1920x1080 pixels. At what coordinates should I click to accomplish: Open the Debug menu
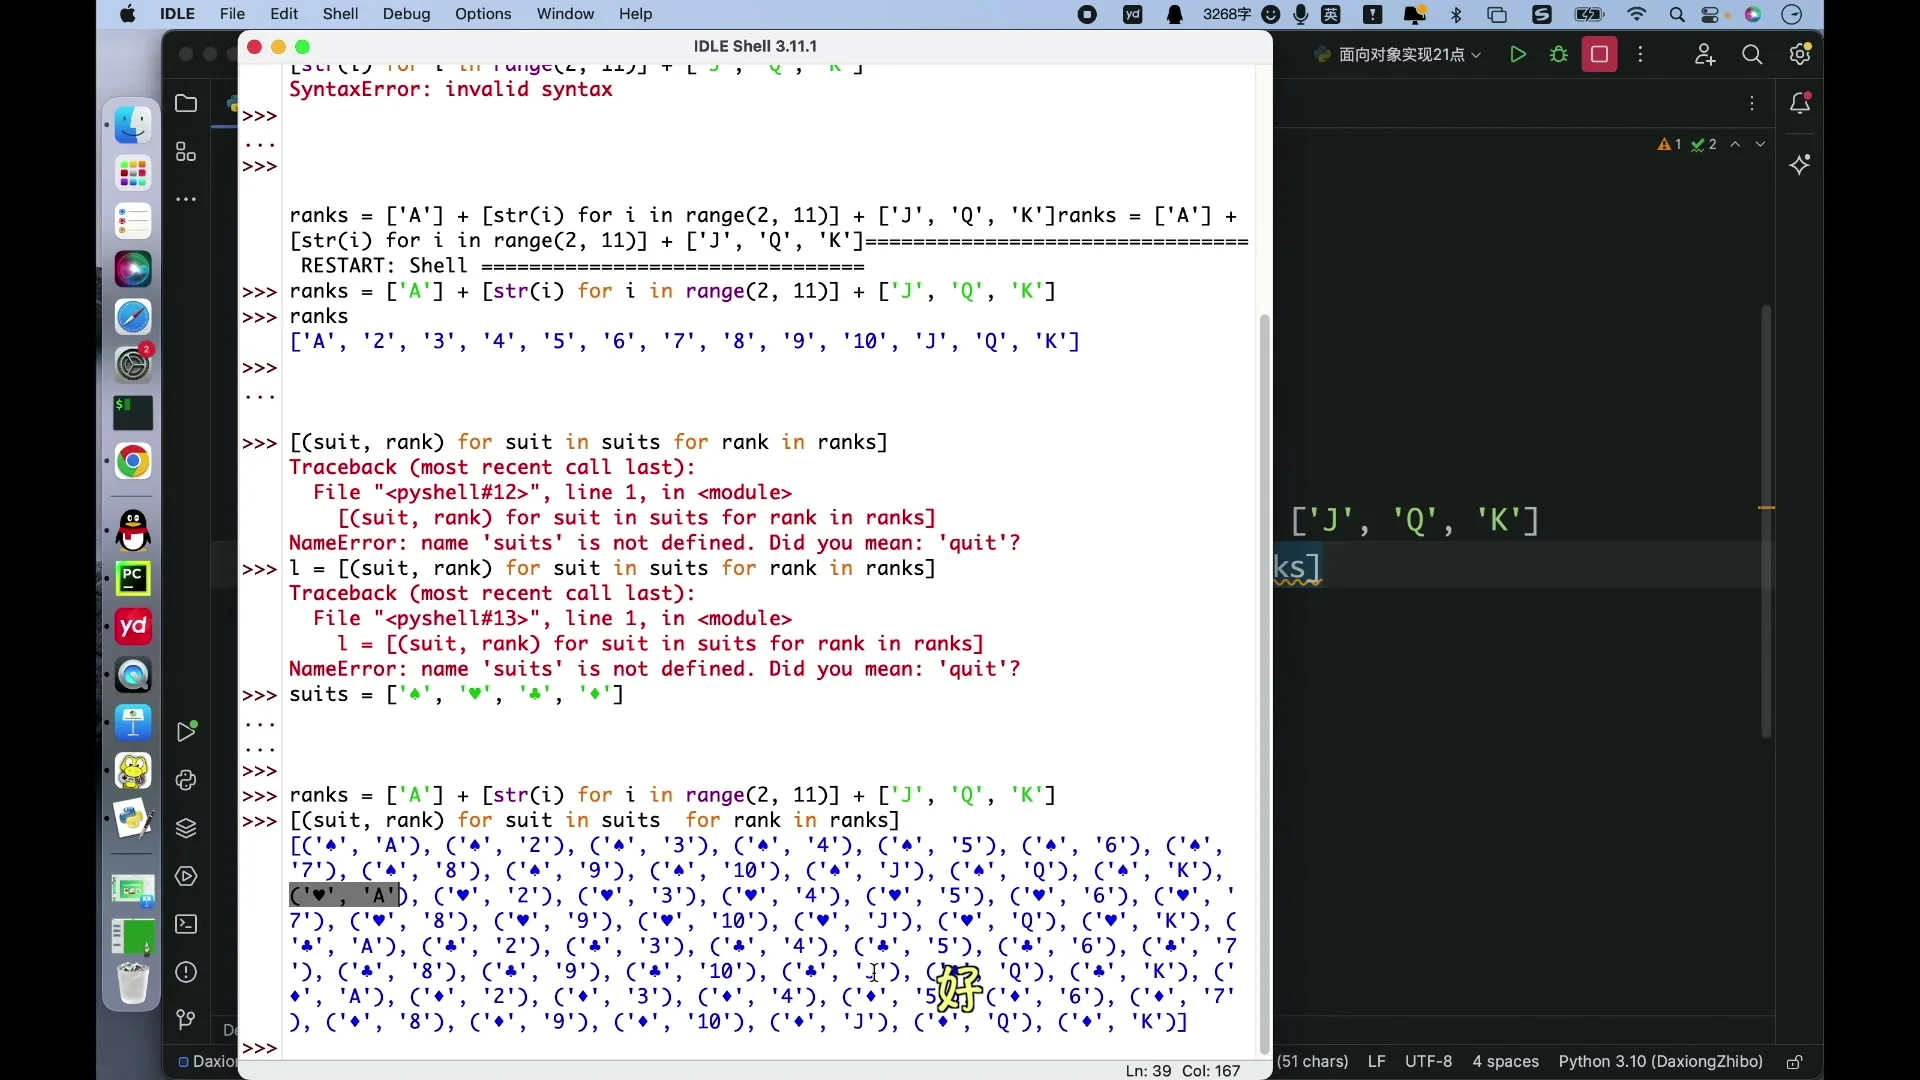point(406,14)
